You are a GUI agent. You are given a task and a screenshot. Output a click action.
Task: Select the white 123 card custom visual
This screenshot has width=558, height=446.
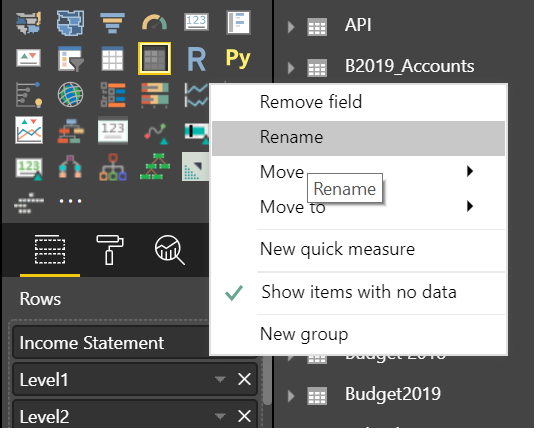tap(112, 130)
